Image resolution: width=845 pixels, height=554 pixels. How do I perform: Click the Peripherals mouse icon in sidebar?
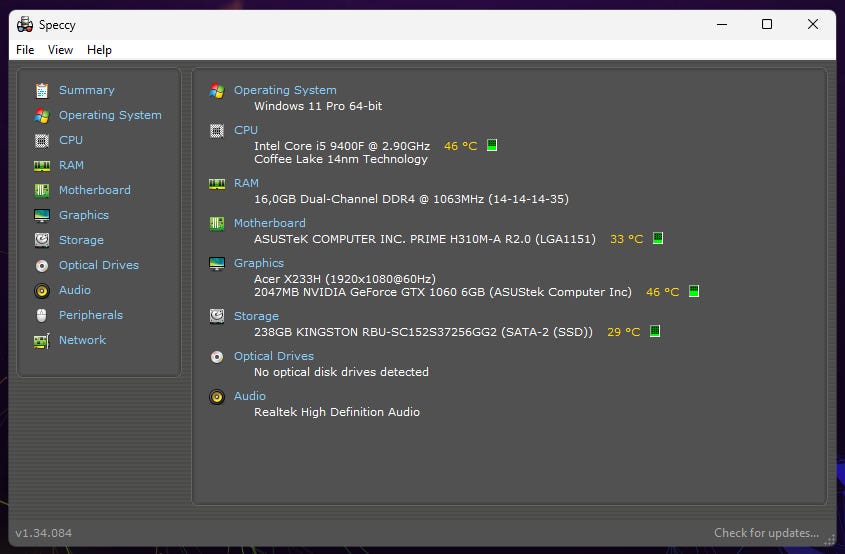click(x=41, y=315)
